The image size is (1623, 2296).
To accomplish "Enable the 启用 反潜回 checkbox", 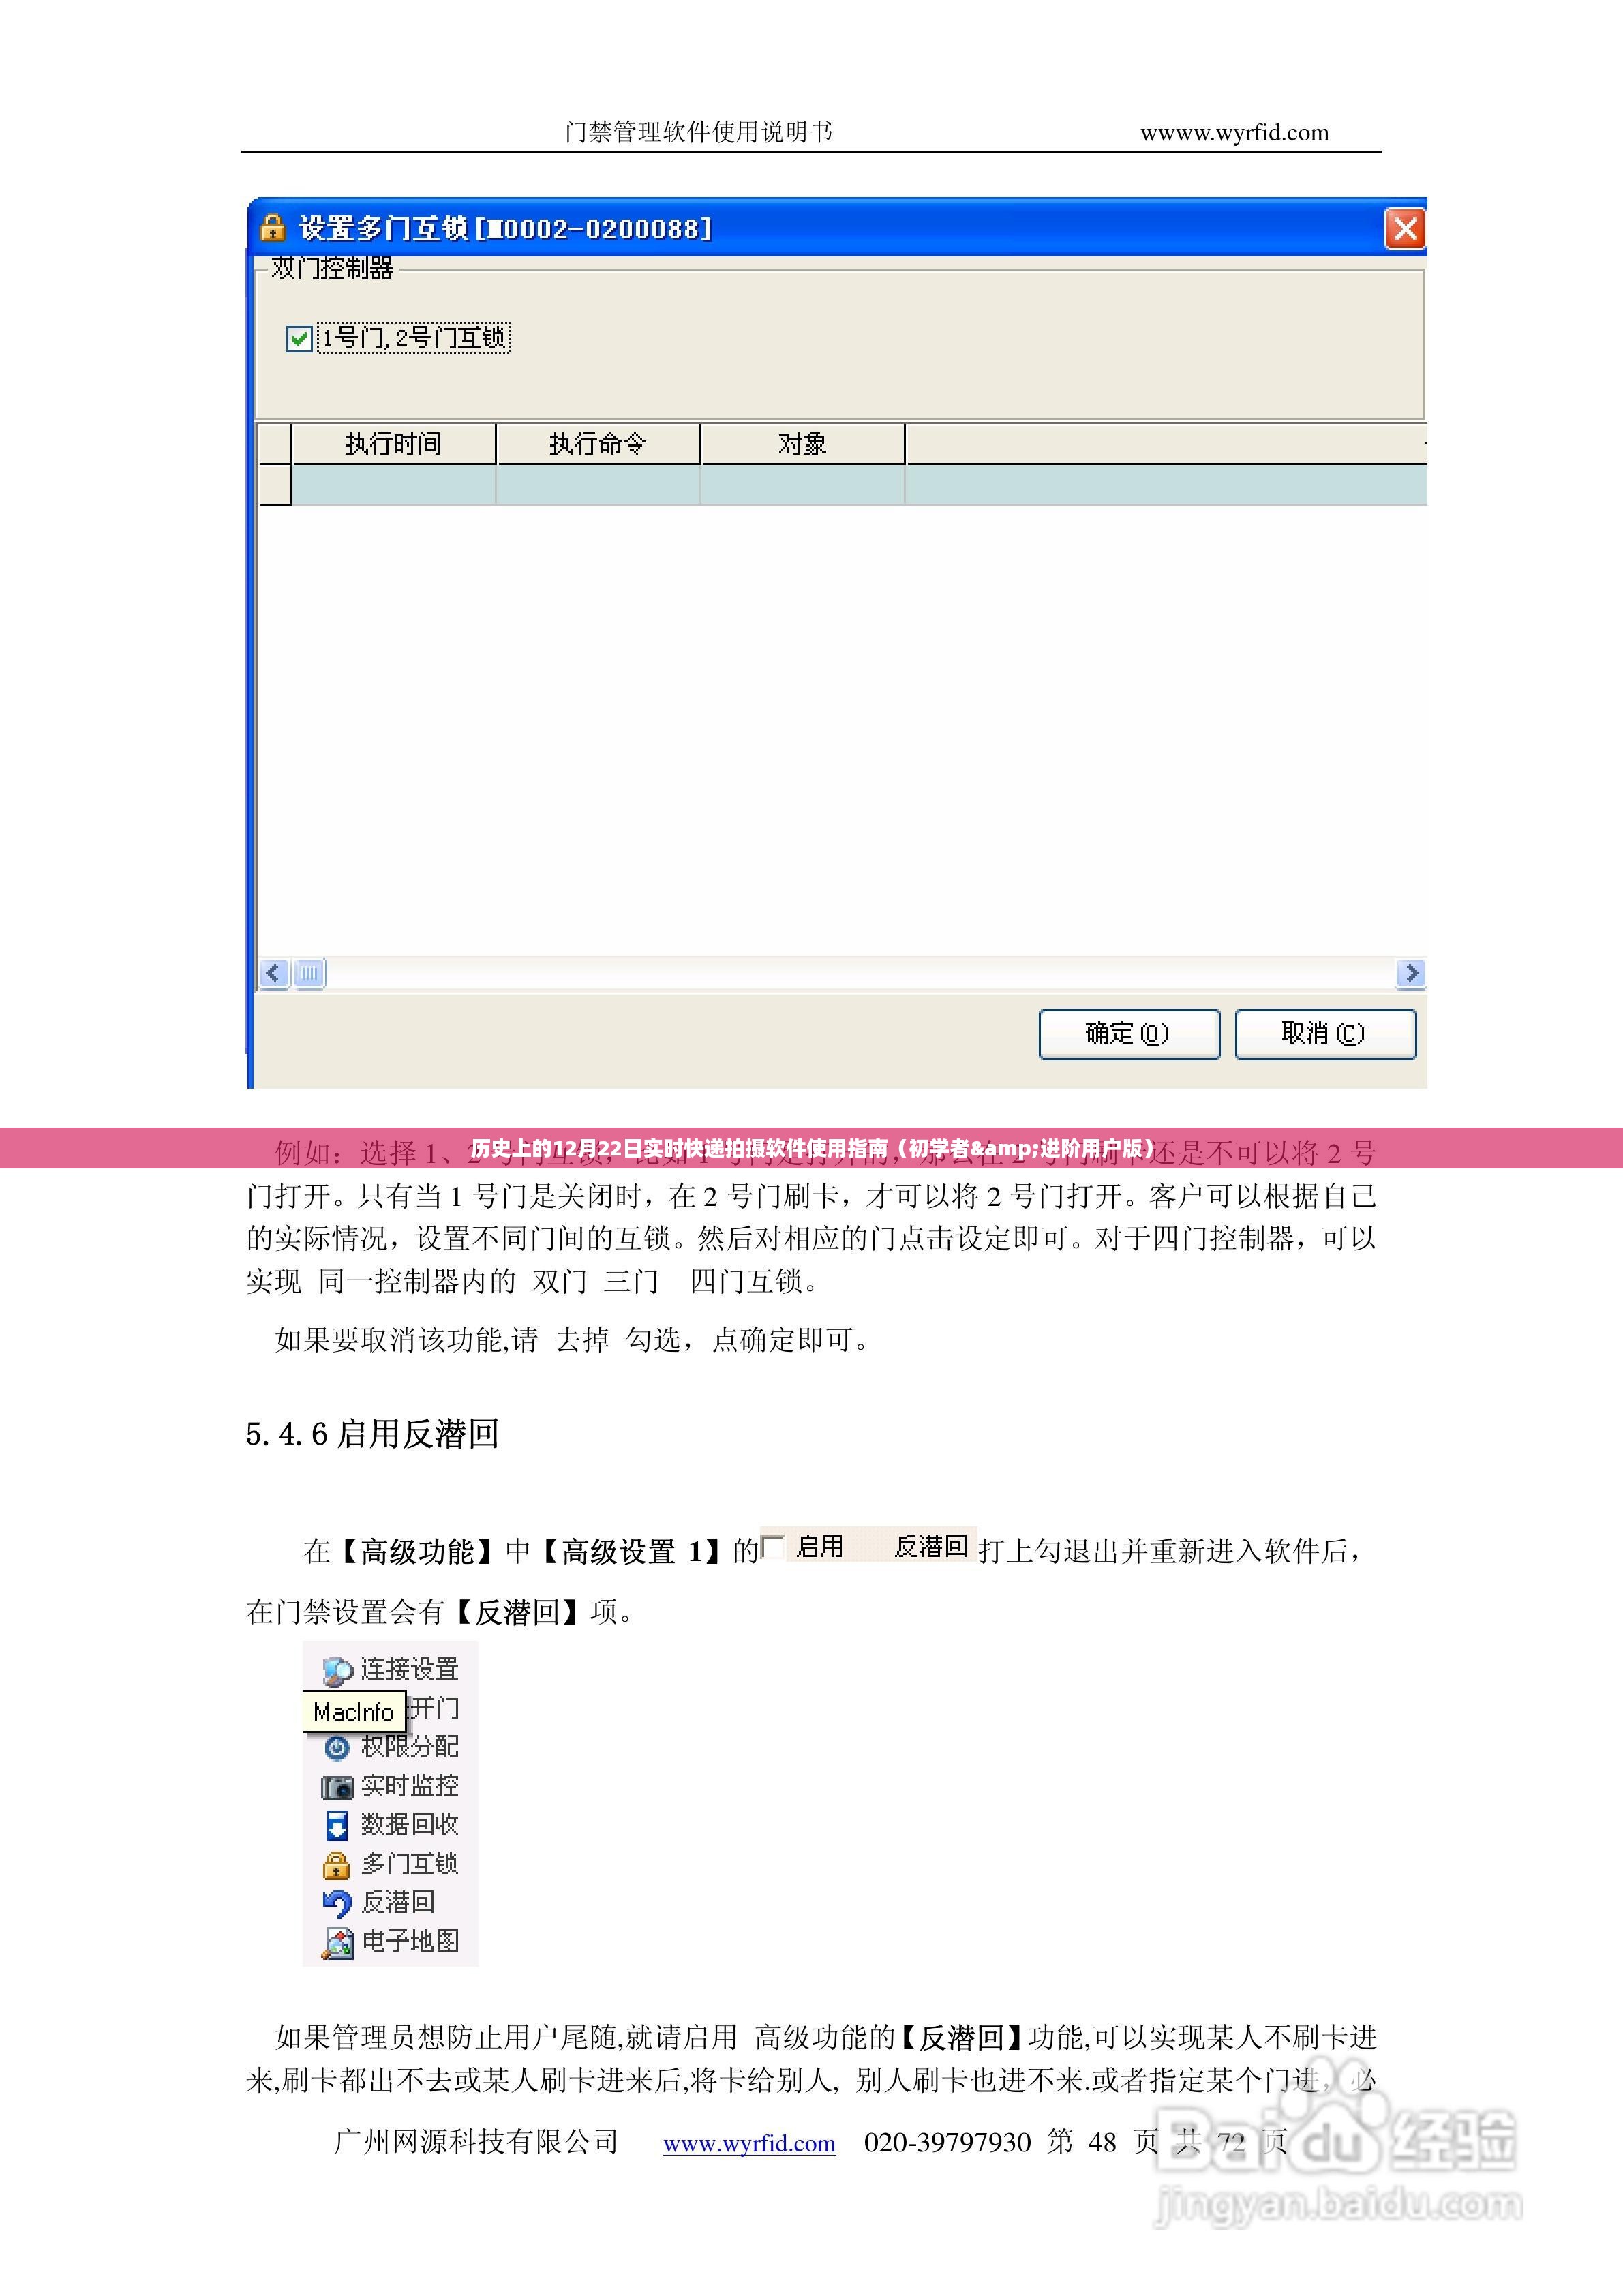I will click(772, 1546).
